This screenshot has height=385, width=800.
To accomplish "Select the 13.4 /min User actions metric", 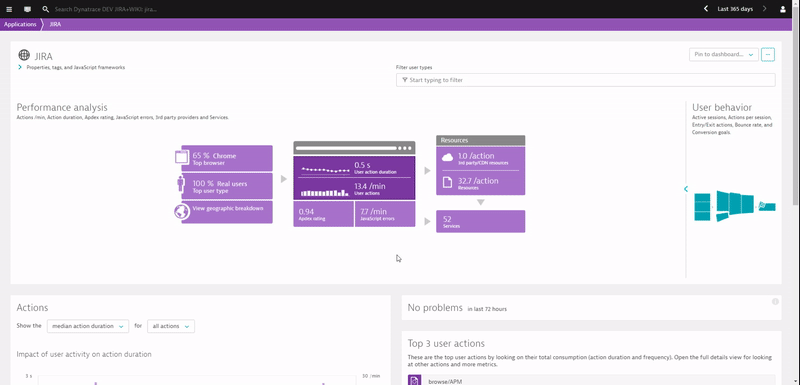I will (354, 189).
